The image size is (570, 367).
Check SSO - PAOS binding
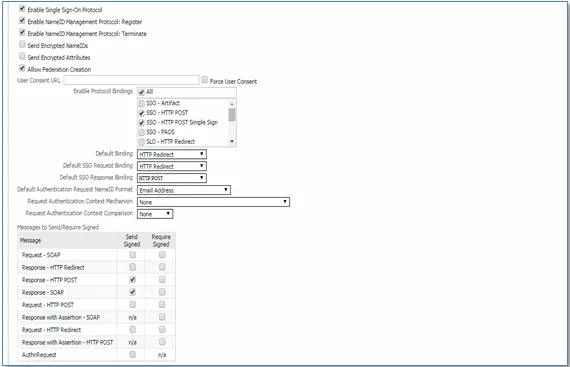pos(142,133)
